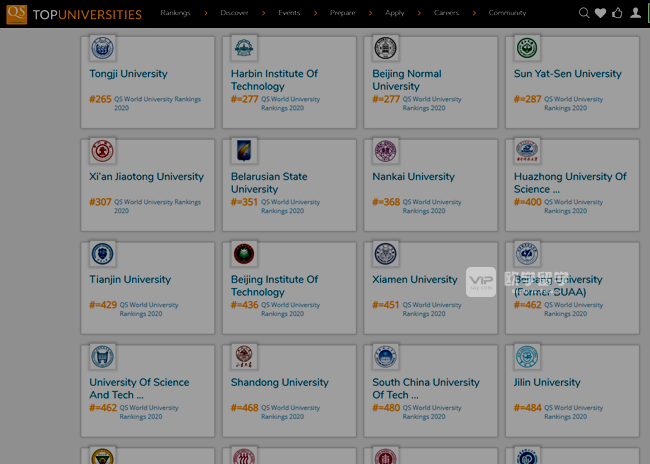The image size is (650, 464).
Task: Click the Shandong University crest
Action: pyautogui.click(x=244, y=357)
